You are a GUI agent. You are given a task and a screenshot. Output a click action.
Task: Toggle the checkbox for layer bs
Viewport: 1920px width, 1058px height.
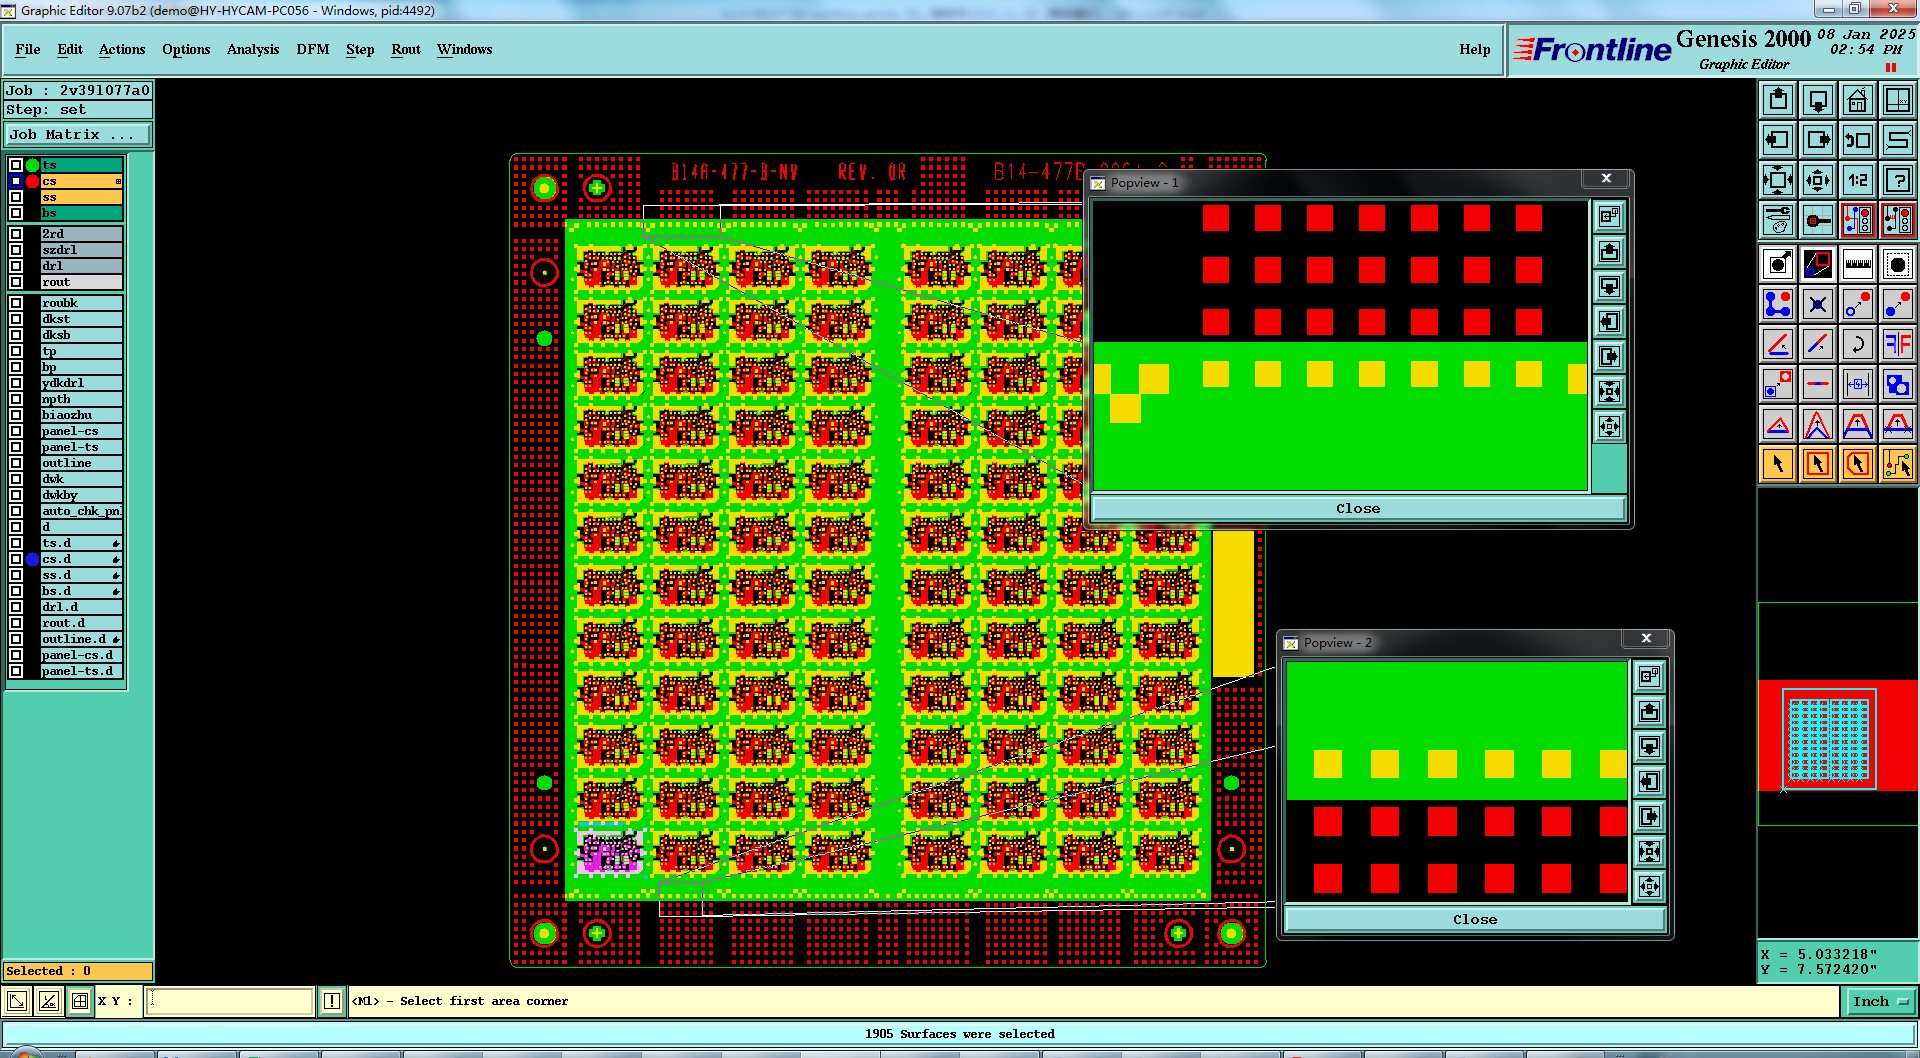16,213
